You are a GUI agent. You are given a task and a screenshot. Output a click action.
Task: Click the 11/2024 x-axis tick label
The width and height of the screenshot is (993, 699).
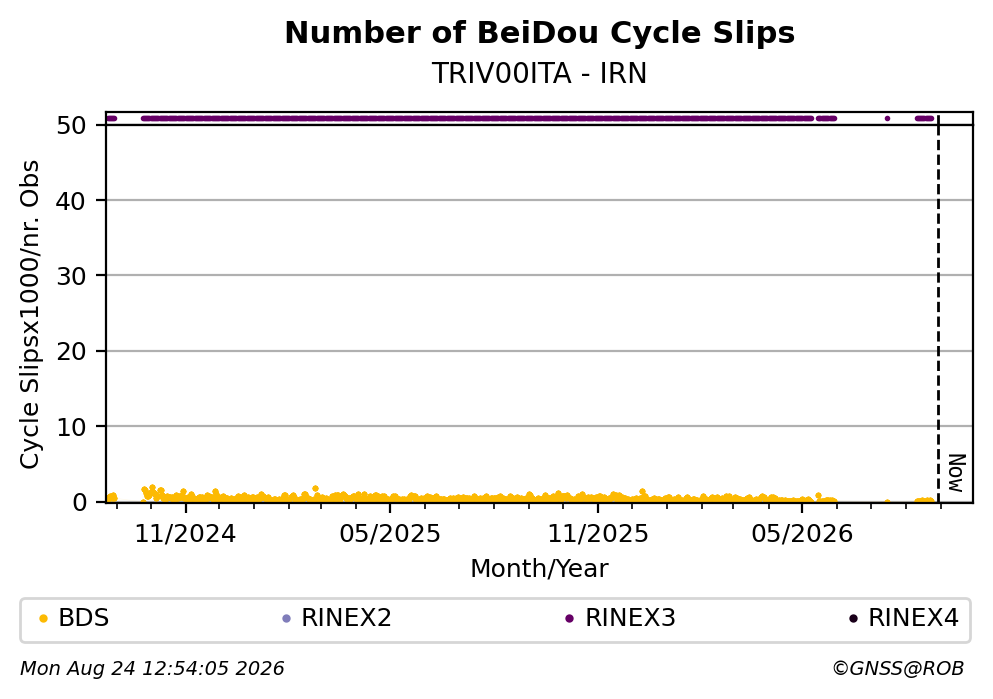point(186,534)
